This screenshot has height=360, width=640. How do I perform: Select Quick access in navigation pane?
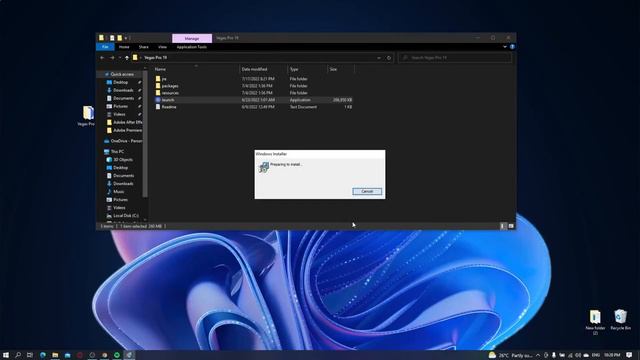pos(122,74)
